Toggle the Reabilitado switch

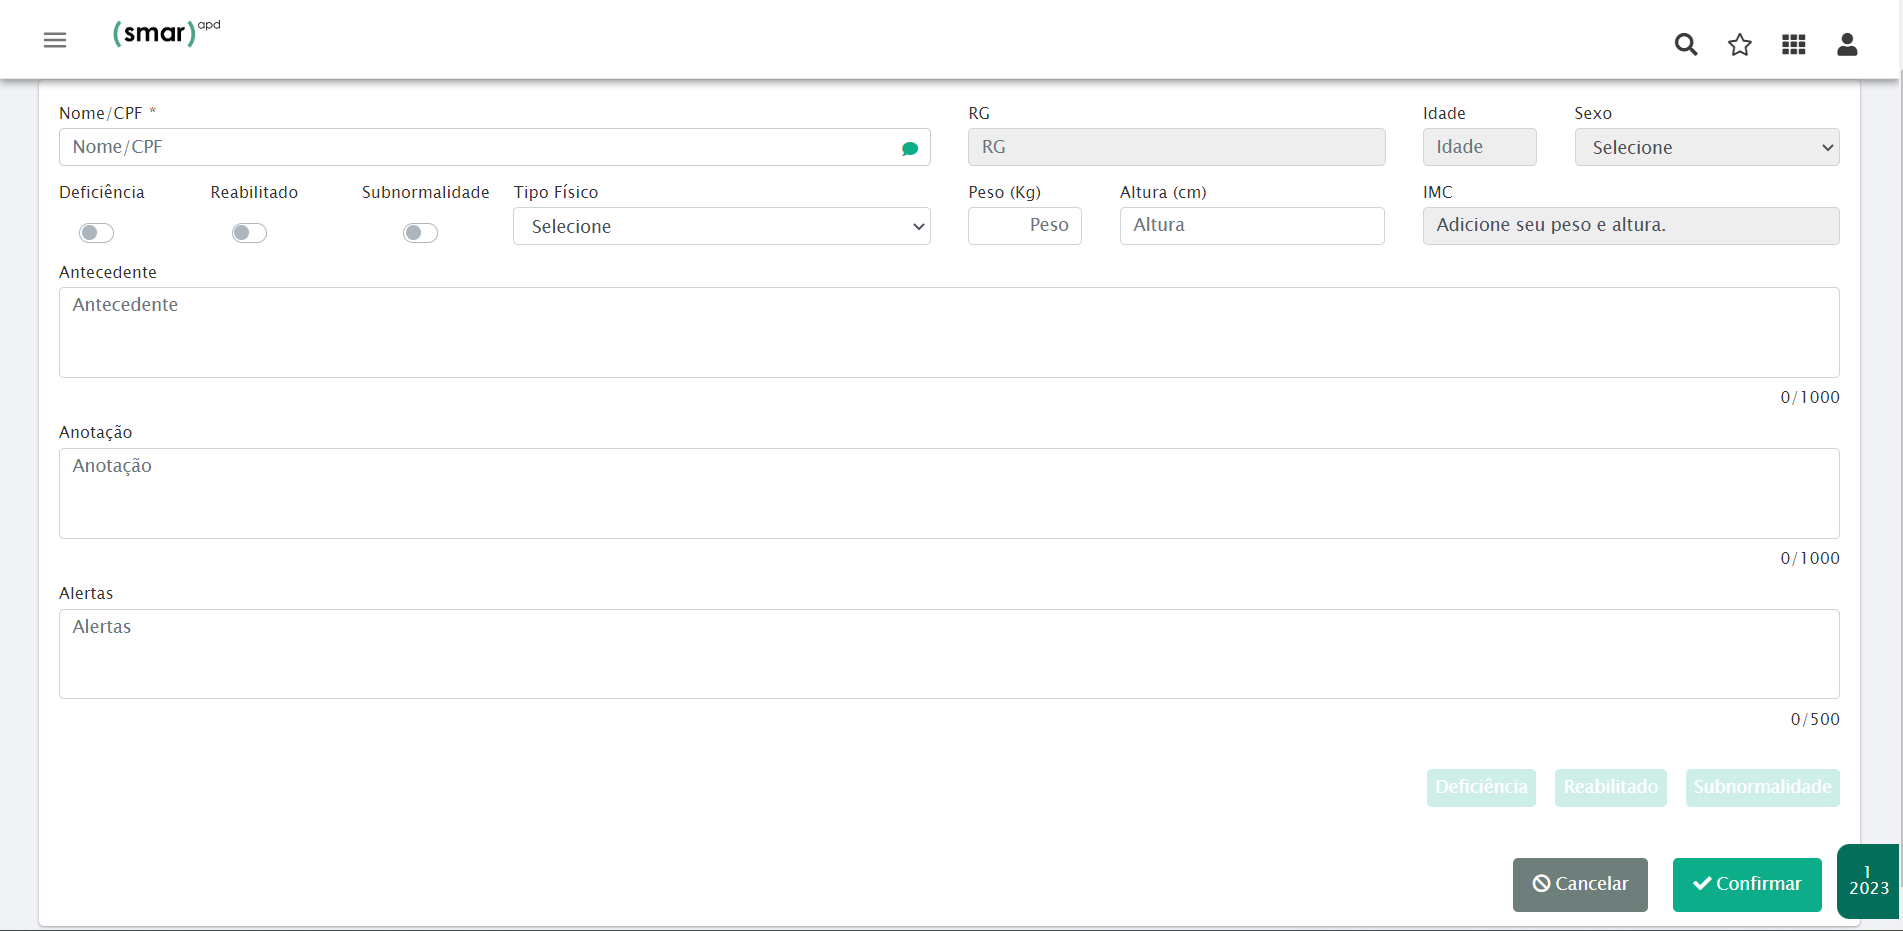[x=249, y=233]
